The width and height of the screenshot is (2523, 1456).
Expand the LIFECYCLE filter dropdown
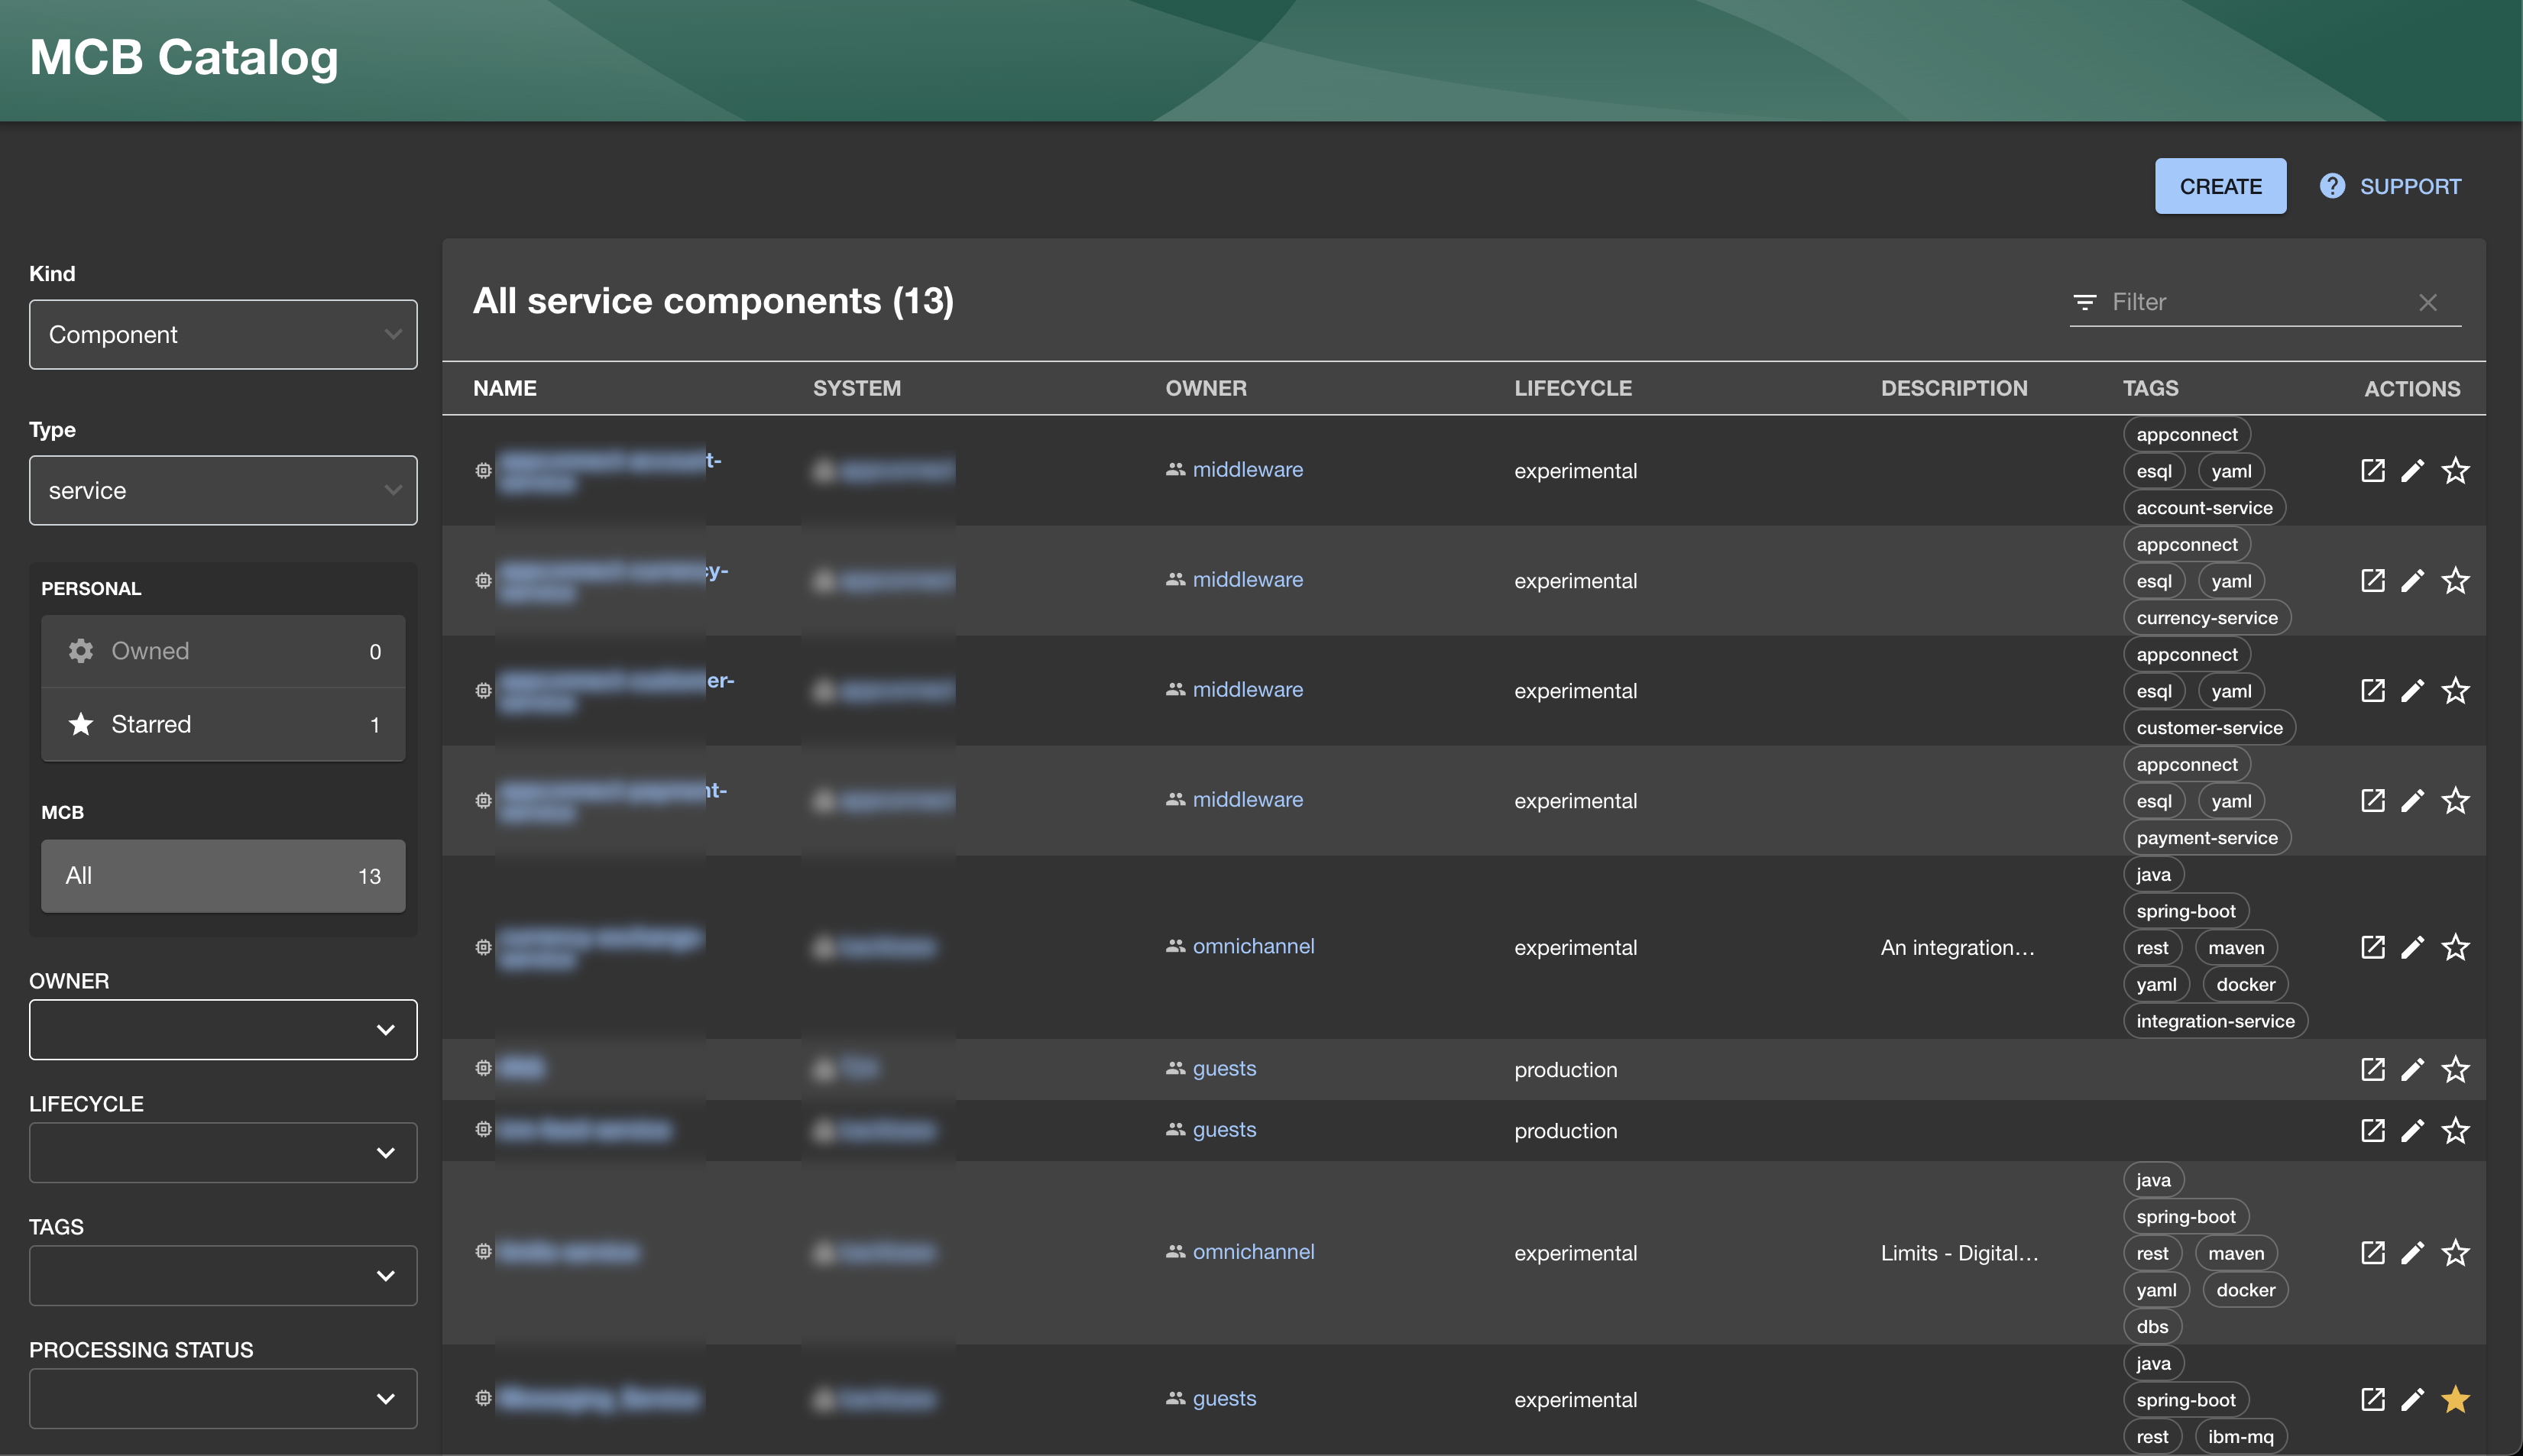click(223, 1152)
